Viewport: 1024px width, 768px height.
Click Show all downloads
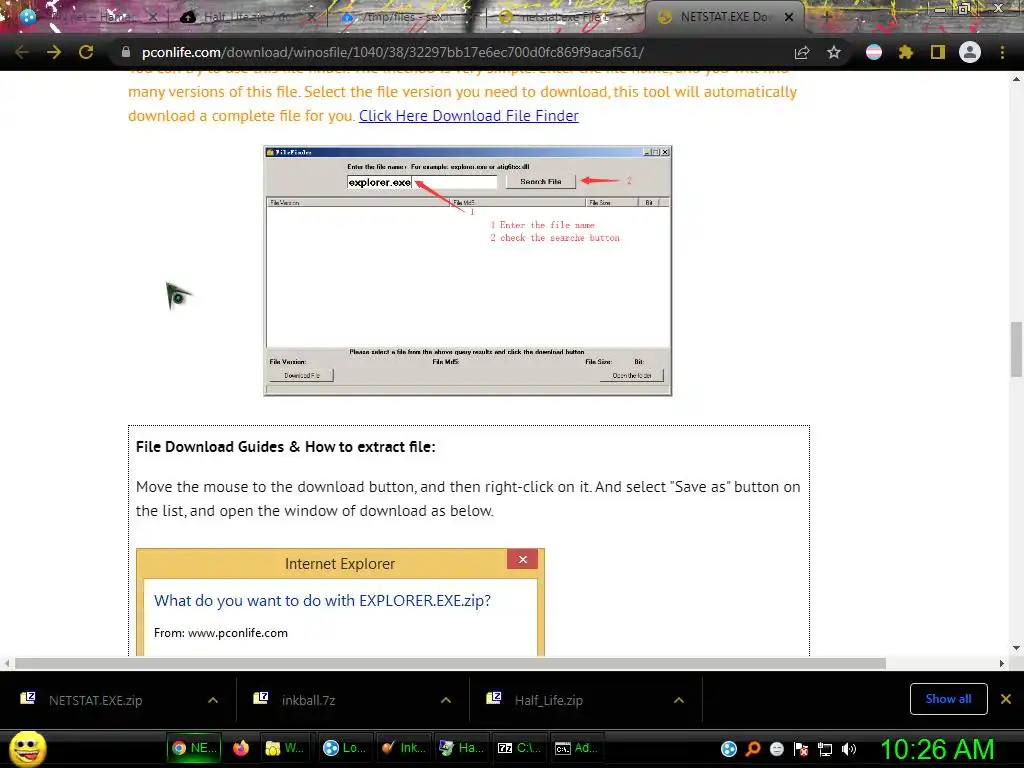[948, 699]
